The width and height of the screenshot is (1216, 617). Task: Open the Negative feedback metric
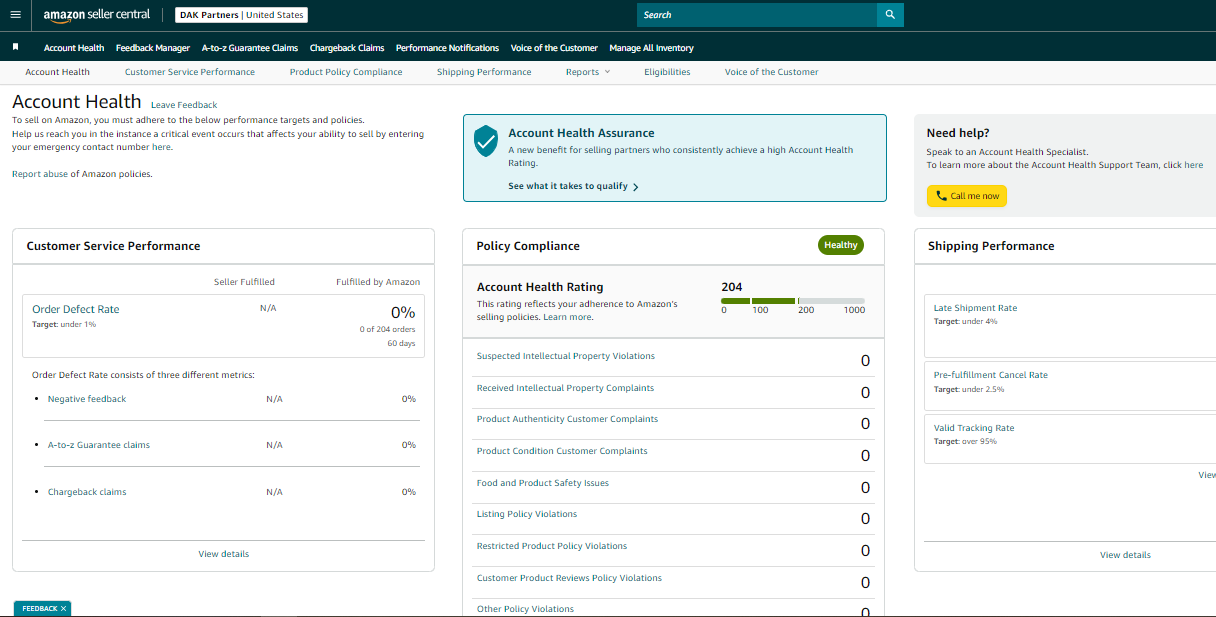pos(87,399)
